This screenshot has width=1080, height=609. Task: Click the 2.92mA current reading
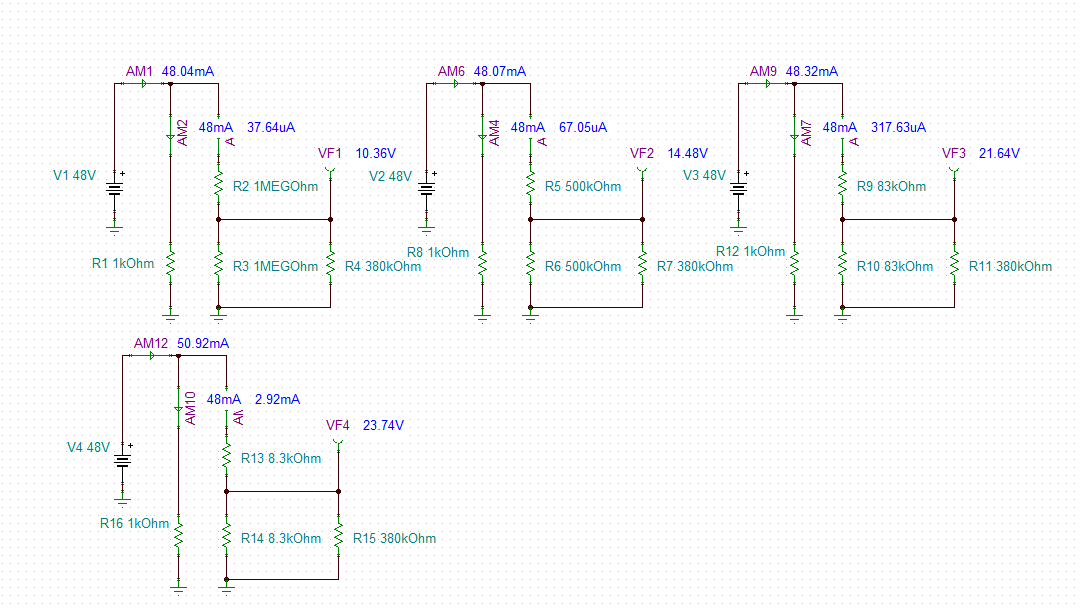[x=278, y=400]
